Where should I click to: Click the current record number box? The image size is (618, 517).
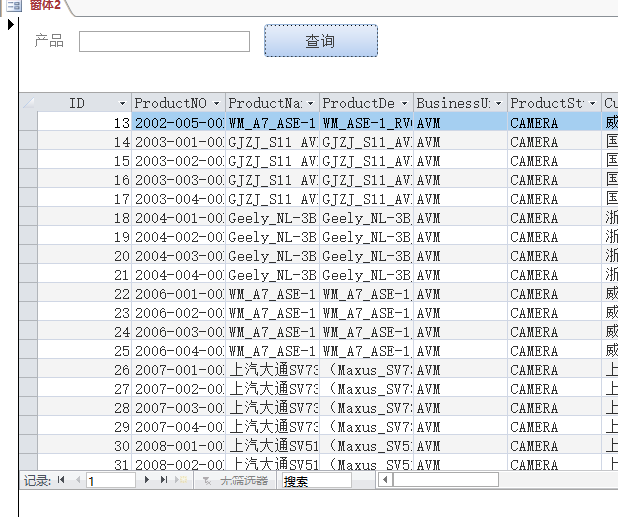(x=111, y=481)
